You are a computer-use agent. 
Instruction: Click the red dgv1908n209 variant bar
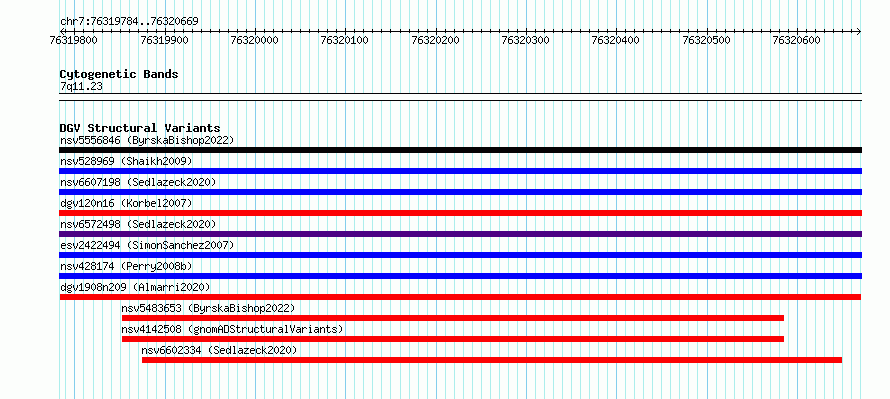click(x=460, y=297)
